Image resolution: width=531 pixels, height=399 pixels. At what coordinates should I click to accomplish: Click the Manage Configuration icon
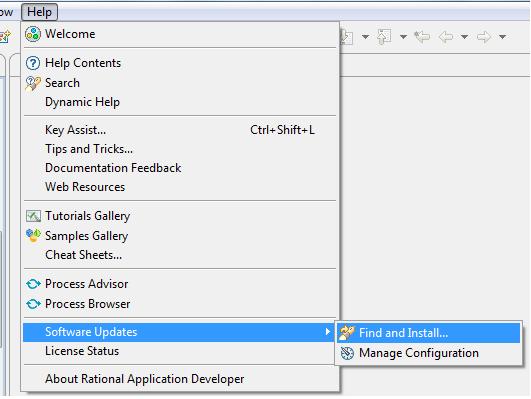(347, 353)
